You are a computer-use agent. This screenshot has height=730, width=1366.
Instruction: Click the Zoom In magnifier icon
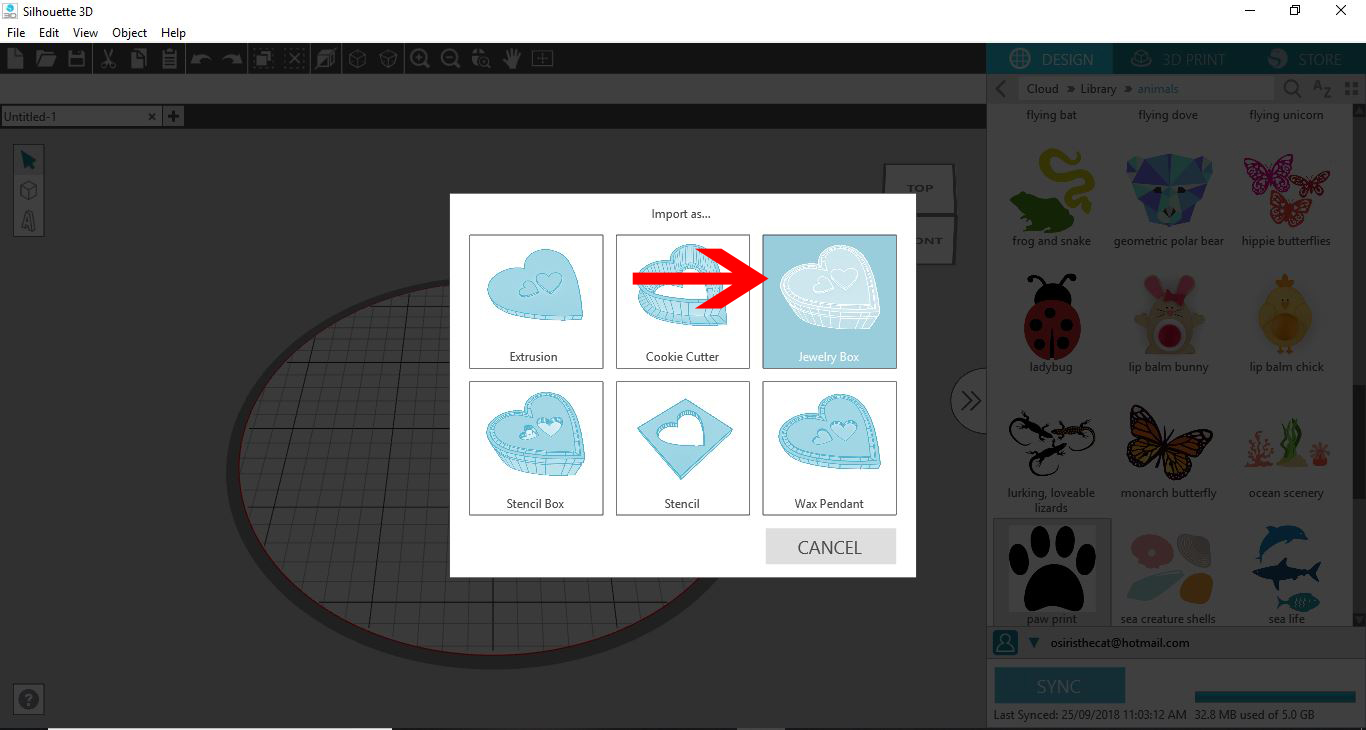click(x=420, y=59)
